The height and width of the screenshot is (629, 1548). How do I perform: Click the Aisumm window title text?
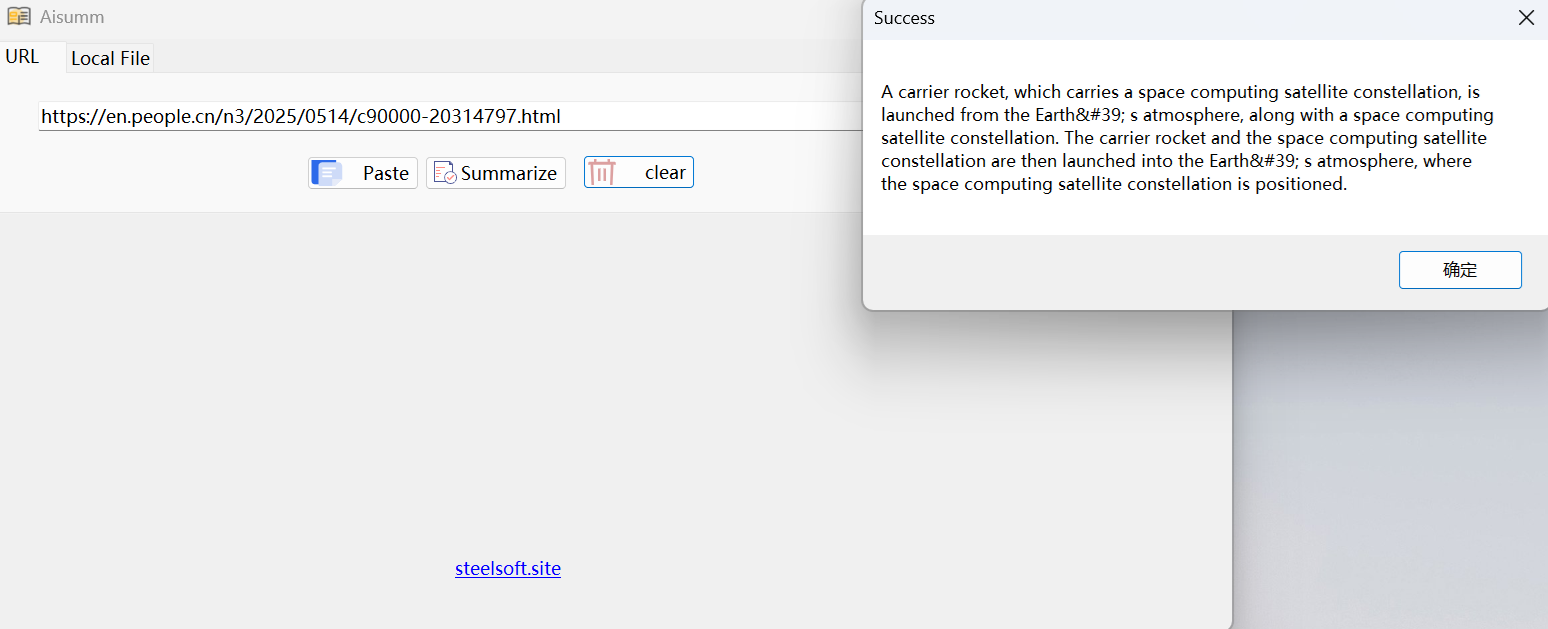(x=72, y=17)
